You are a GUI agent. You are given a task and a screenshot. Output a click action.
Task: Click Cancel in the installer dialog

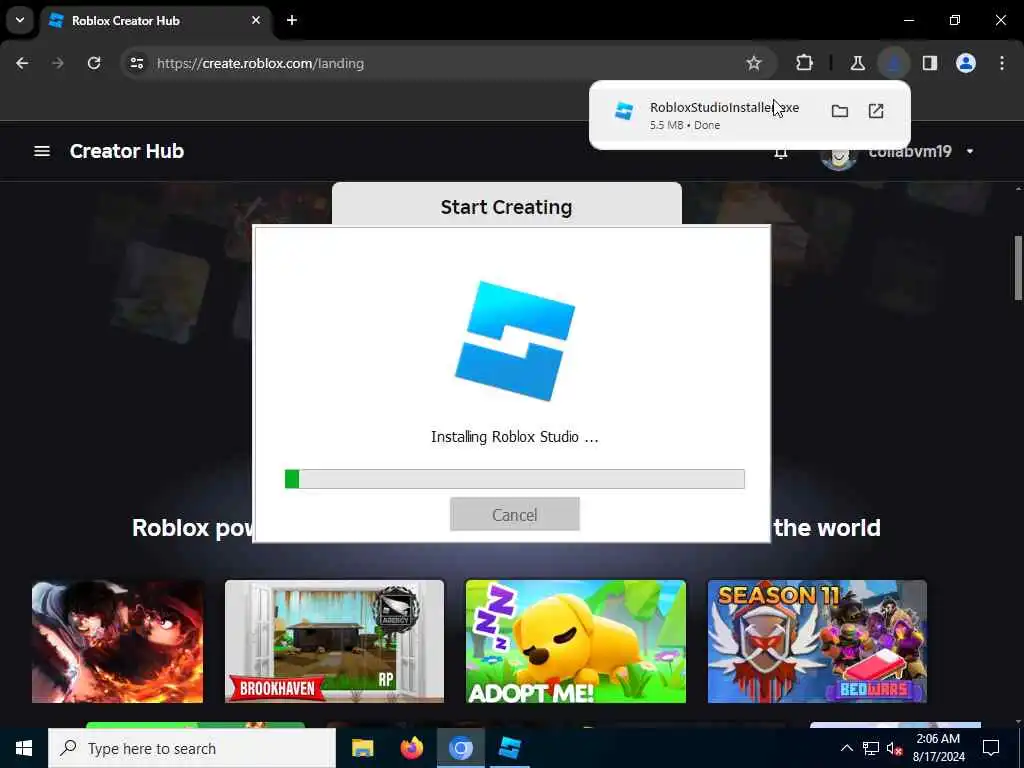[x=515, y=514]
